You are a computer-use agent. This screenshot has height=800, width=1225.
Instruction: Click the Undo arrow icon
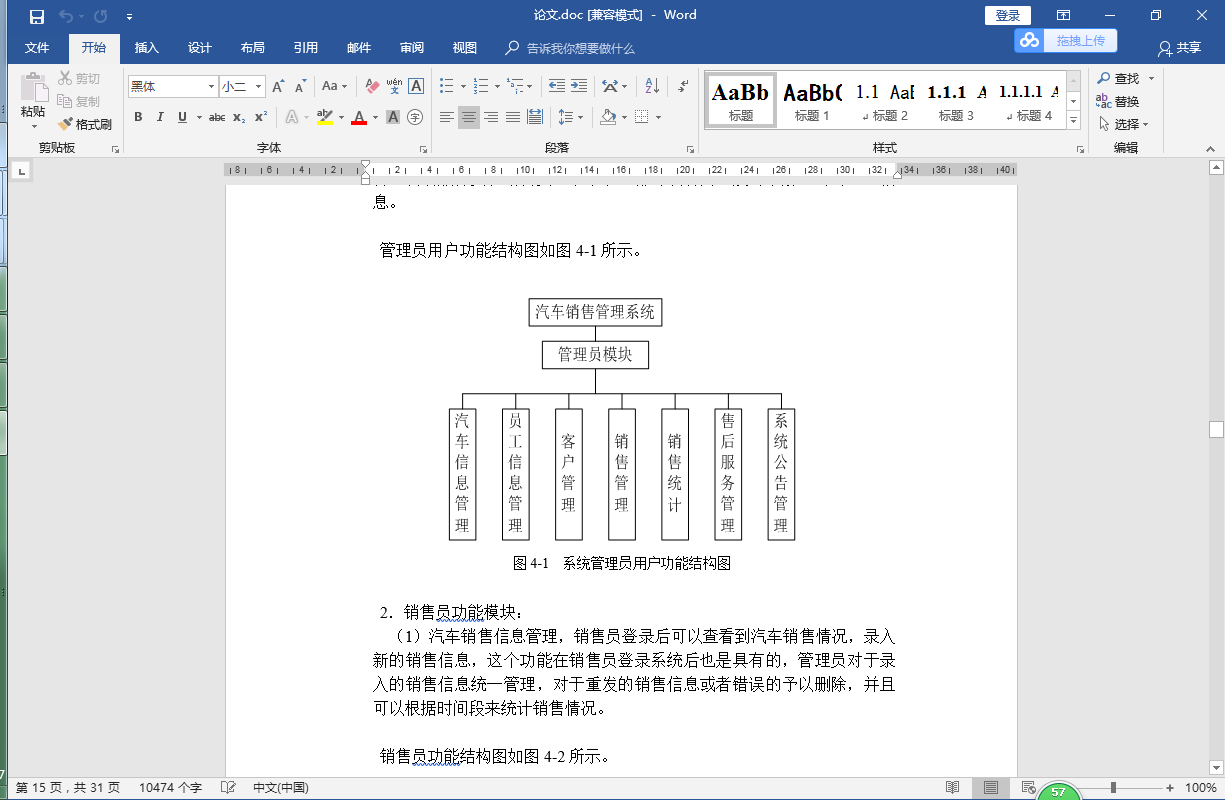point(66,16)
